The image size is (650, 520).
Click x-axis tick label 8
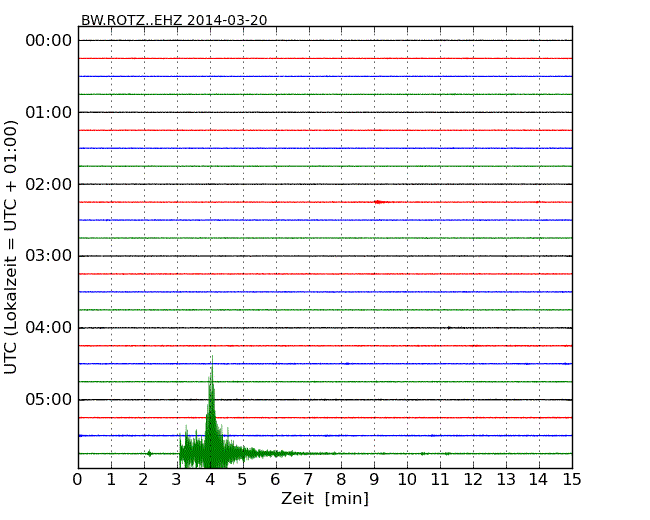(x=341, y=480)
